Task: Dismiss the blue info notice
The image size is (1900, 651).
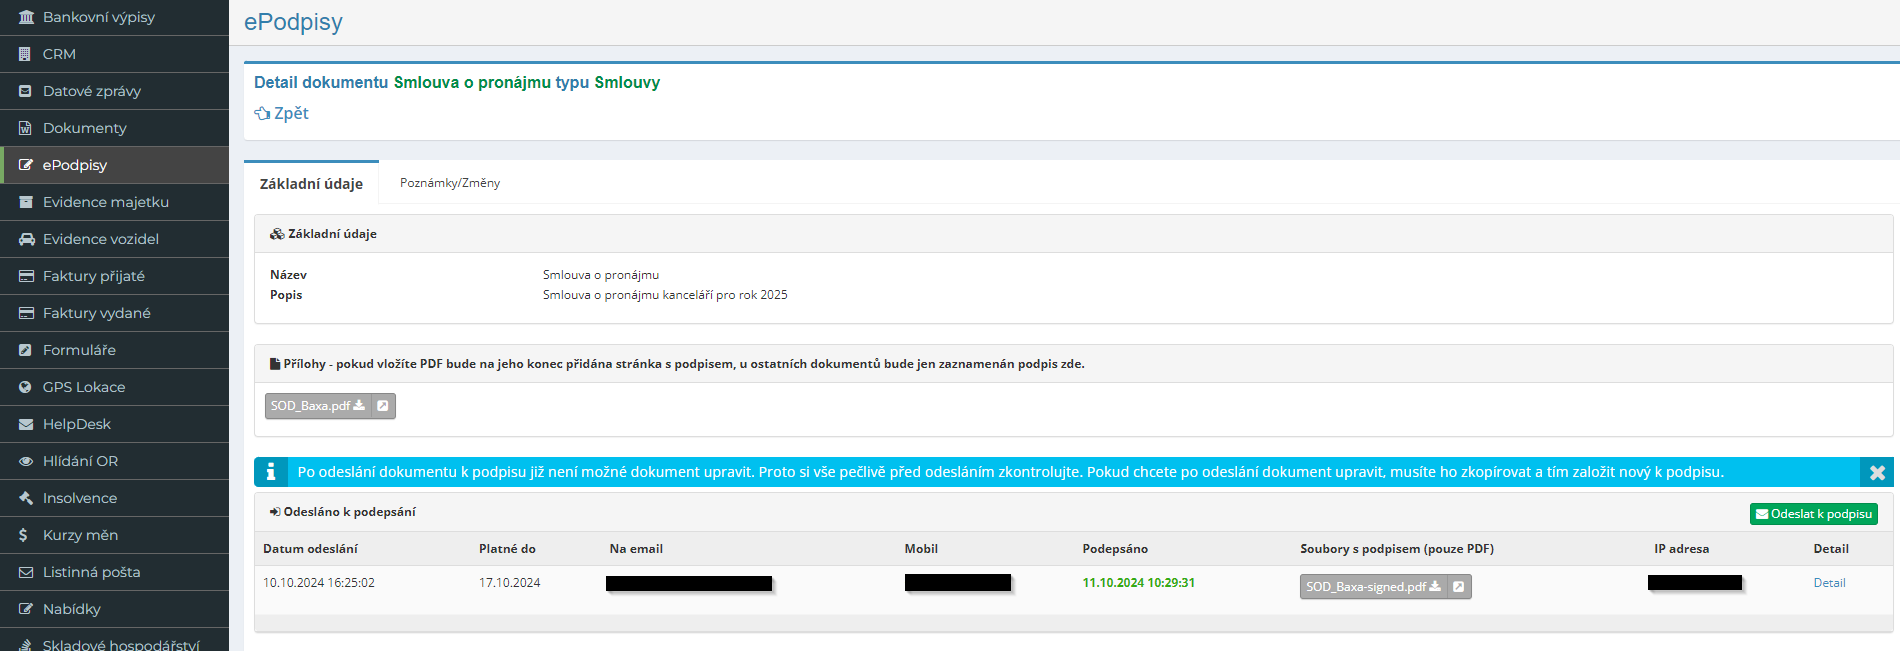Action: coord(1877,472)
